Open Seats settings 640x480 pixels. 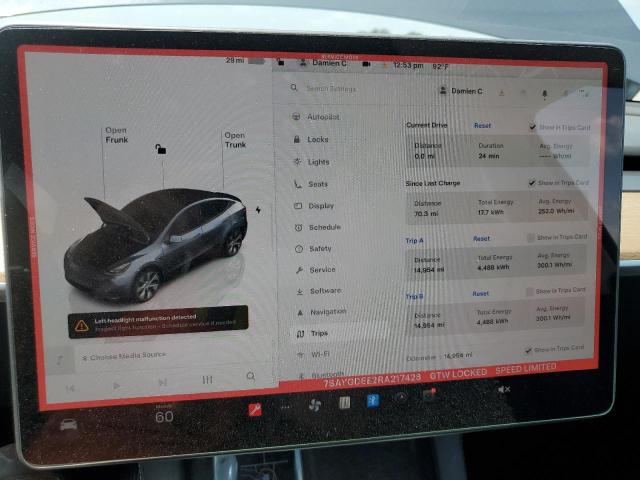click(x=311, y=184)
